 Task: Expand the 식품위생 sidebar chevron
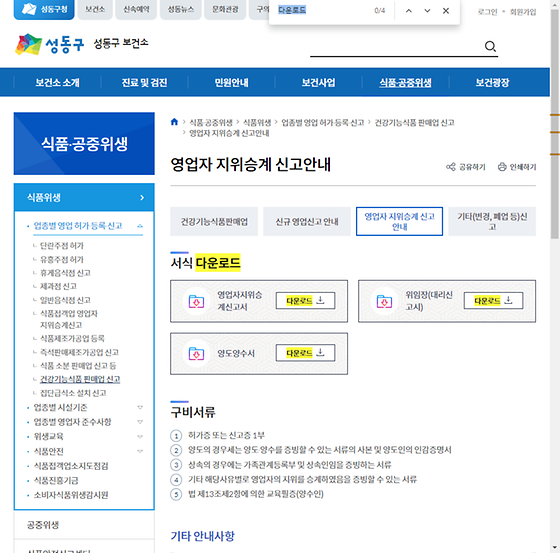[x=142, y=197]
